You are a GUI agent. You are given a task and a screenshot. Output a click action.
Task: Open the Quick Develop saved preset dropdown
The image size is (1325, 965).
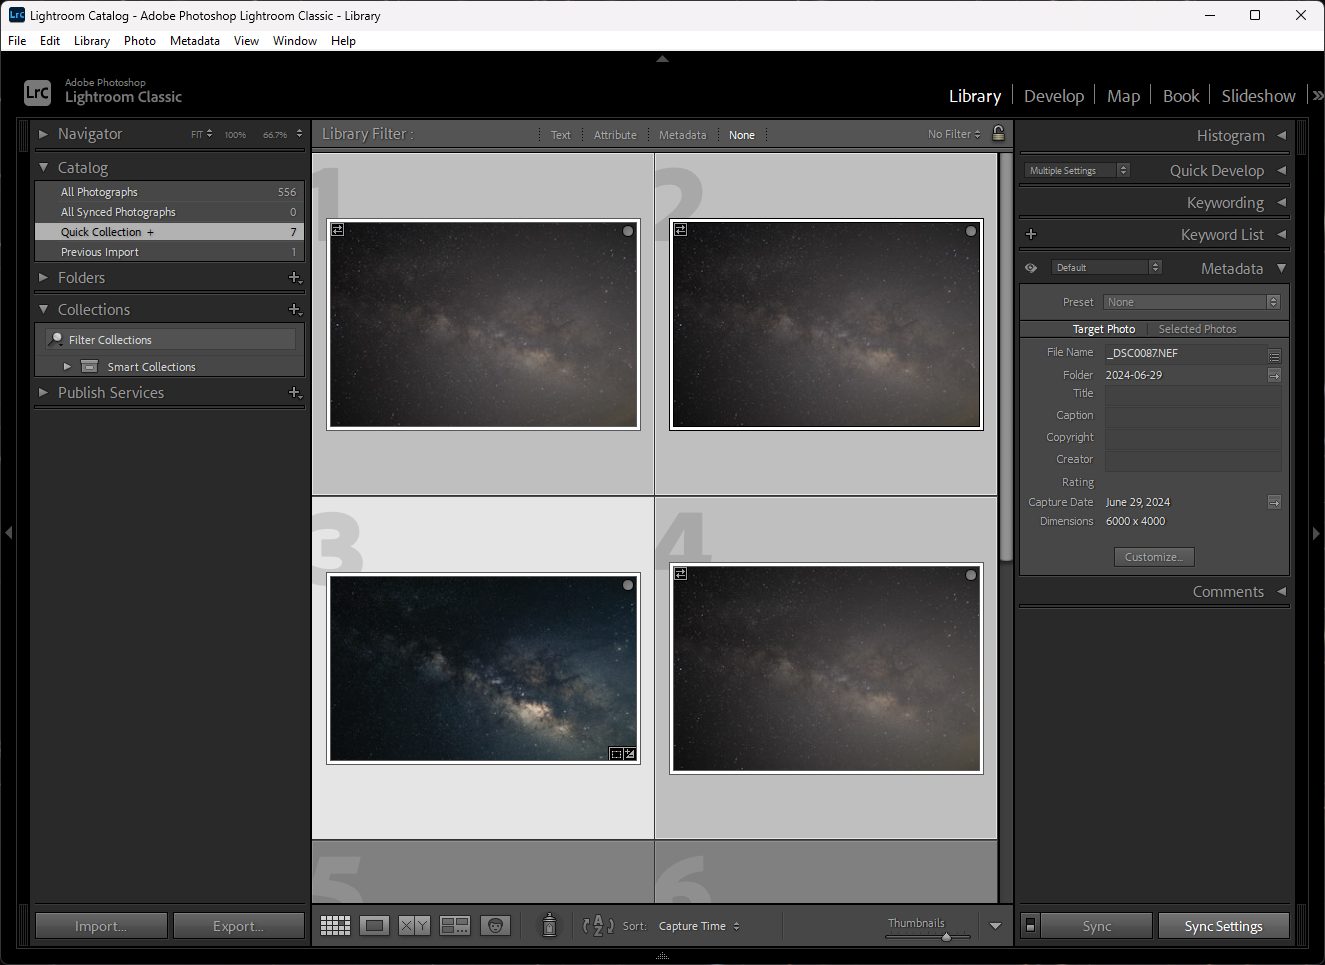click(x=1077, y=171)
